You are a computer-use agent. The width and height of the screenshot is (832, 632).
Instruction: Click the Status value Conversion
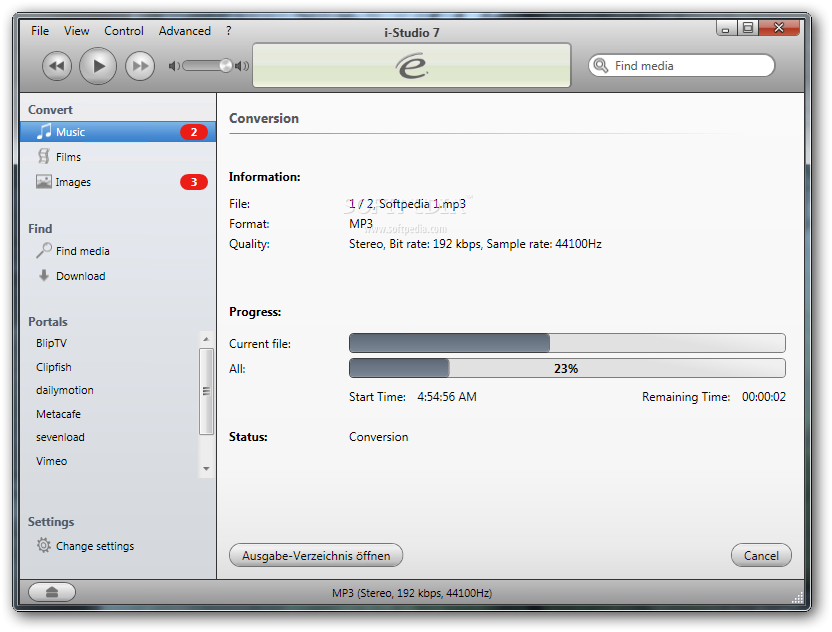(378, 437)
